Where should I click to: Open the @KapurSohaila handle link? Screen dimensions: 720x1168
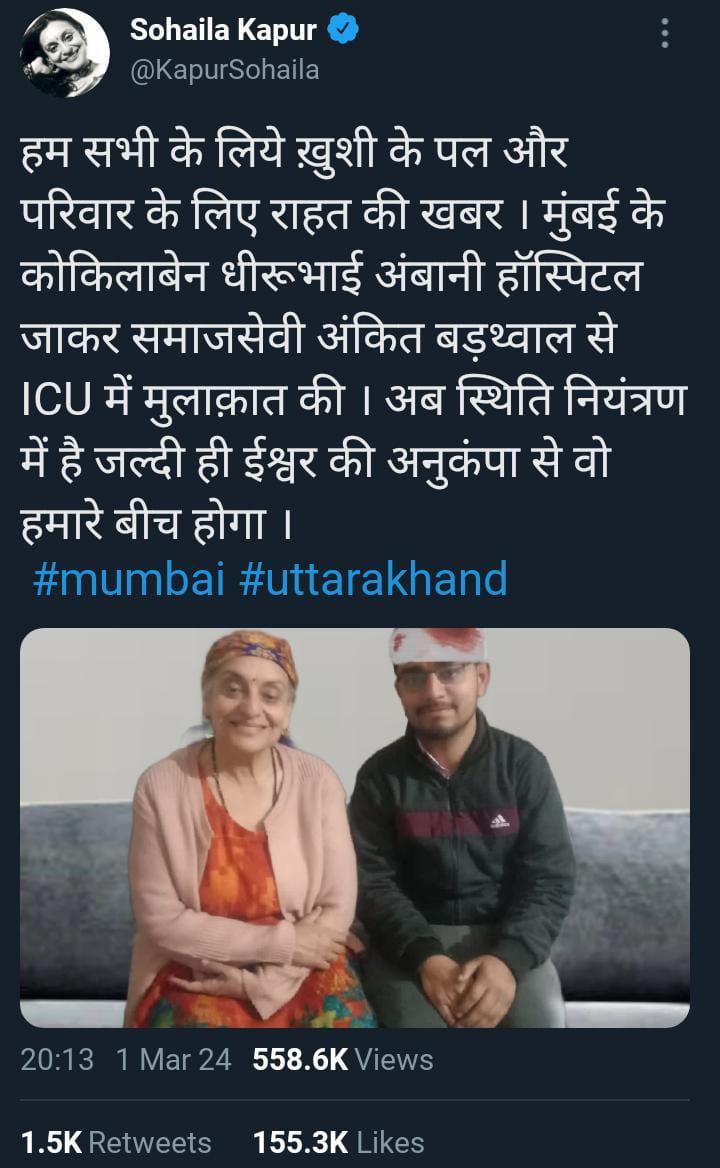coord(224,70)
